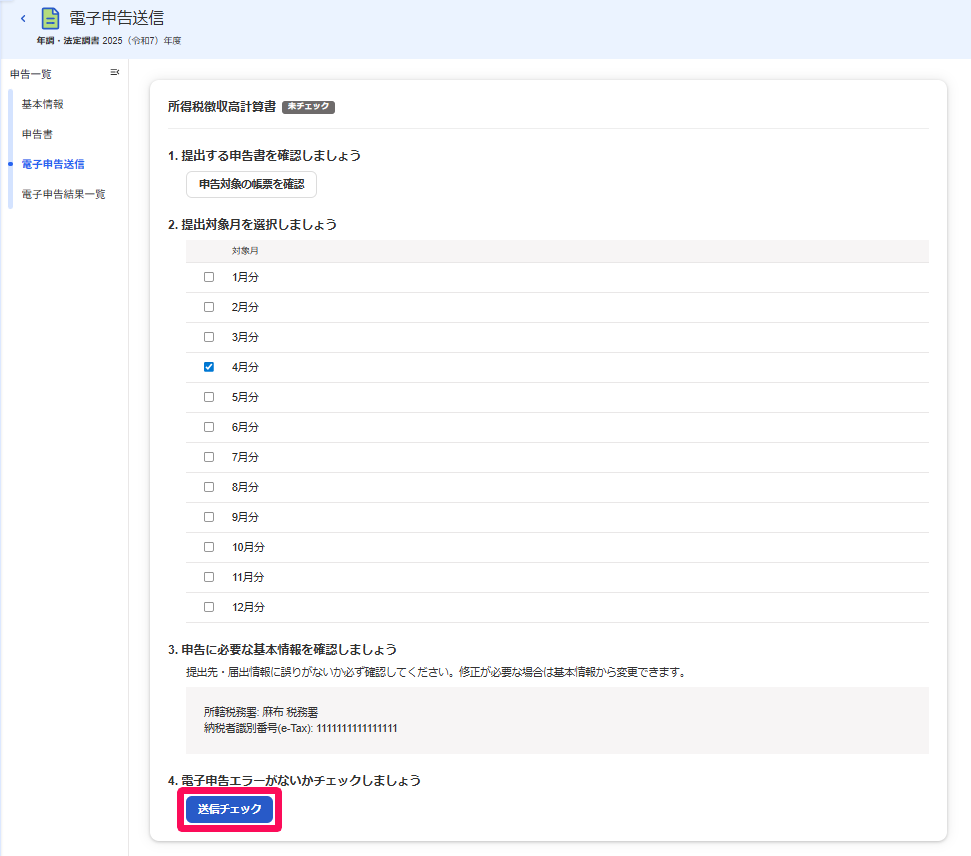Click the 12月分 row label
Image resolution: width=971 pixels, height=856 pixels.
(x=248, y=607)
